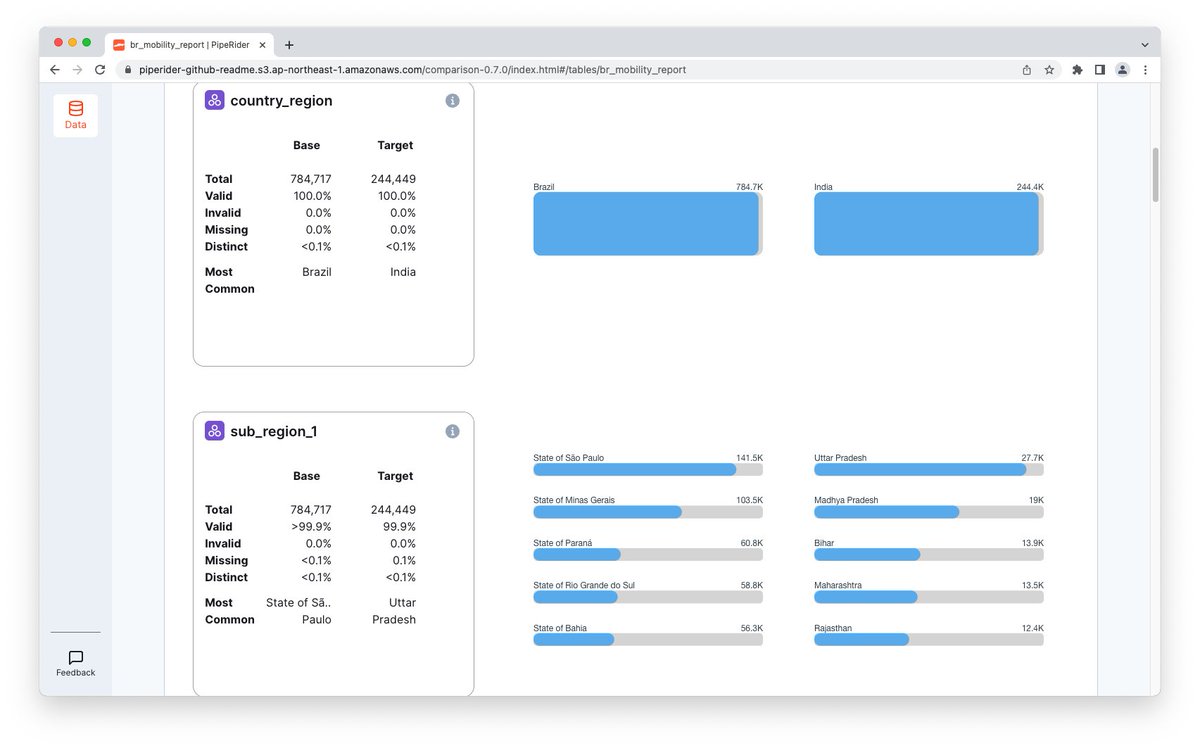Click the 'India' most common target value
1200x748 pixels.
[x=403, y=272]
